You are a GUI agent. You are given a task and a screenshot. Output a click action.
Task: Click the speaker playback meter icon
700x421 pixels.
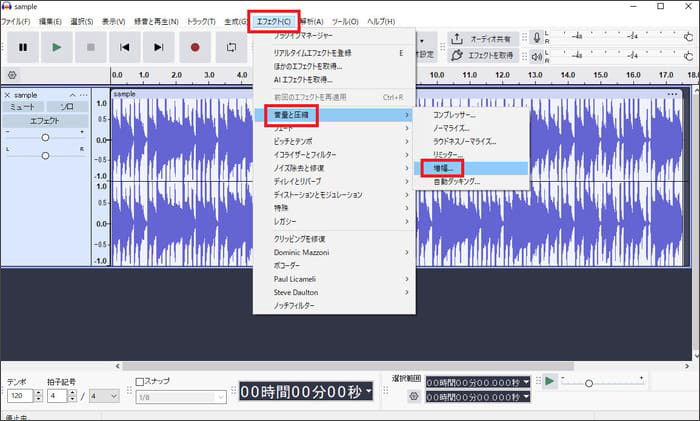[x=537, y=56]
